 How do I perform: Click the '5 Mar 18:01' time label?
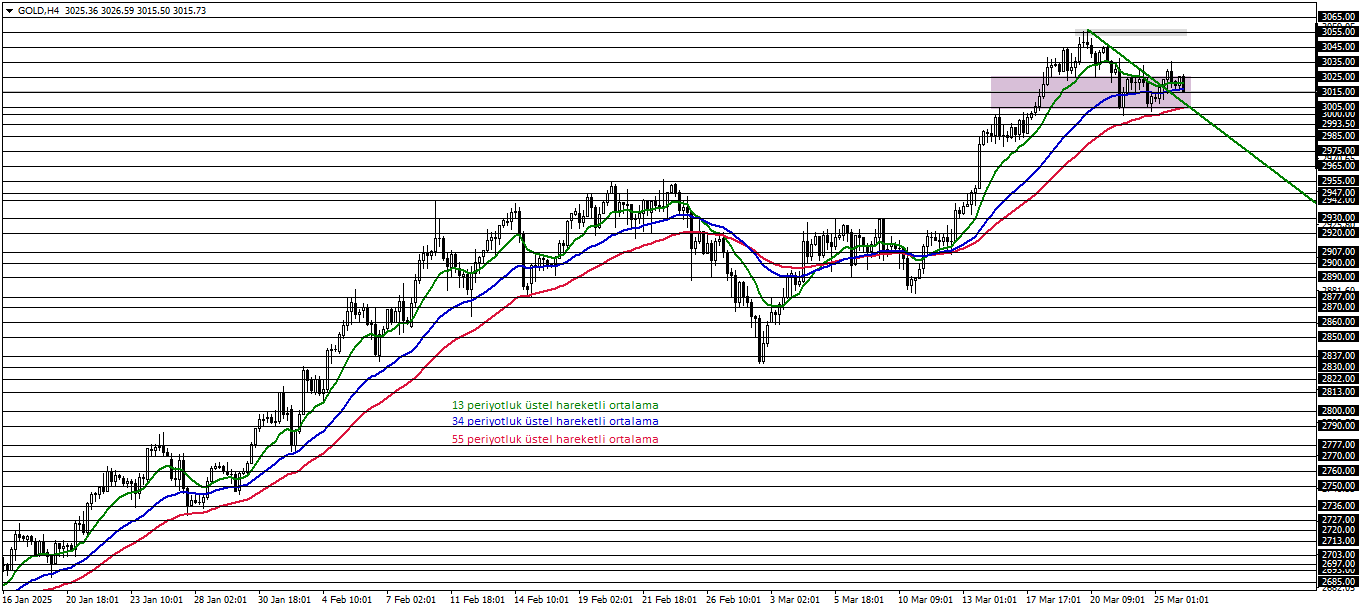tap(859, 601)
